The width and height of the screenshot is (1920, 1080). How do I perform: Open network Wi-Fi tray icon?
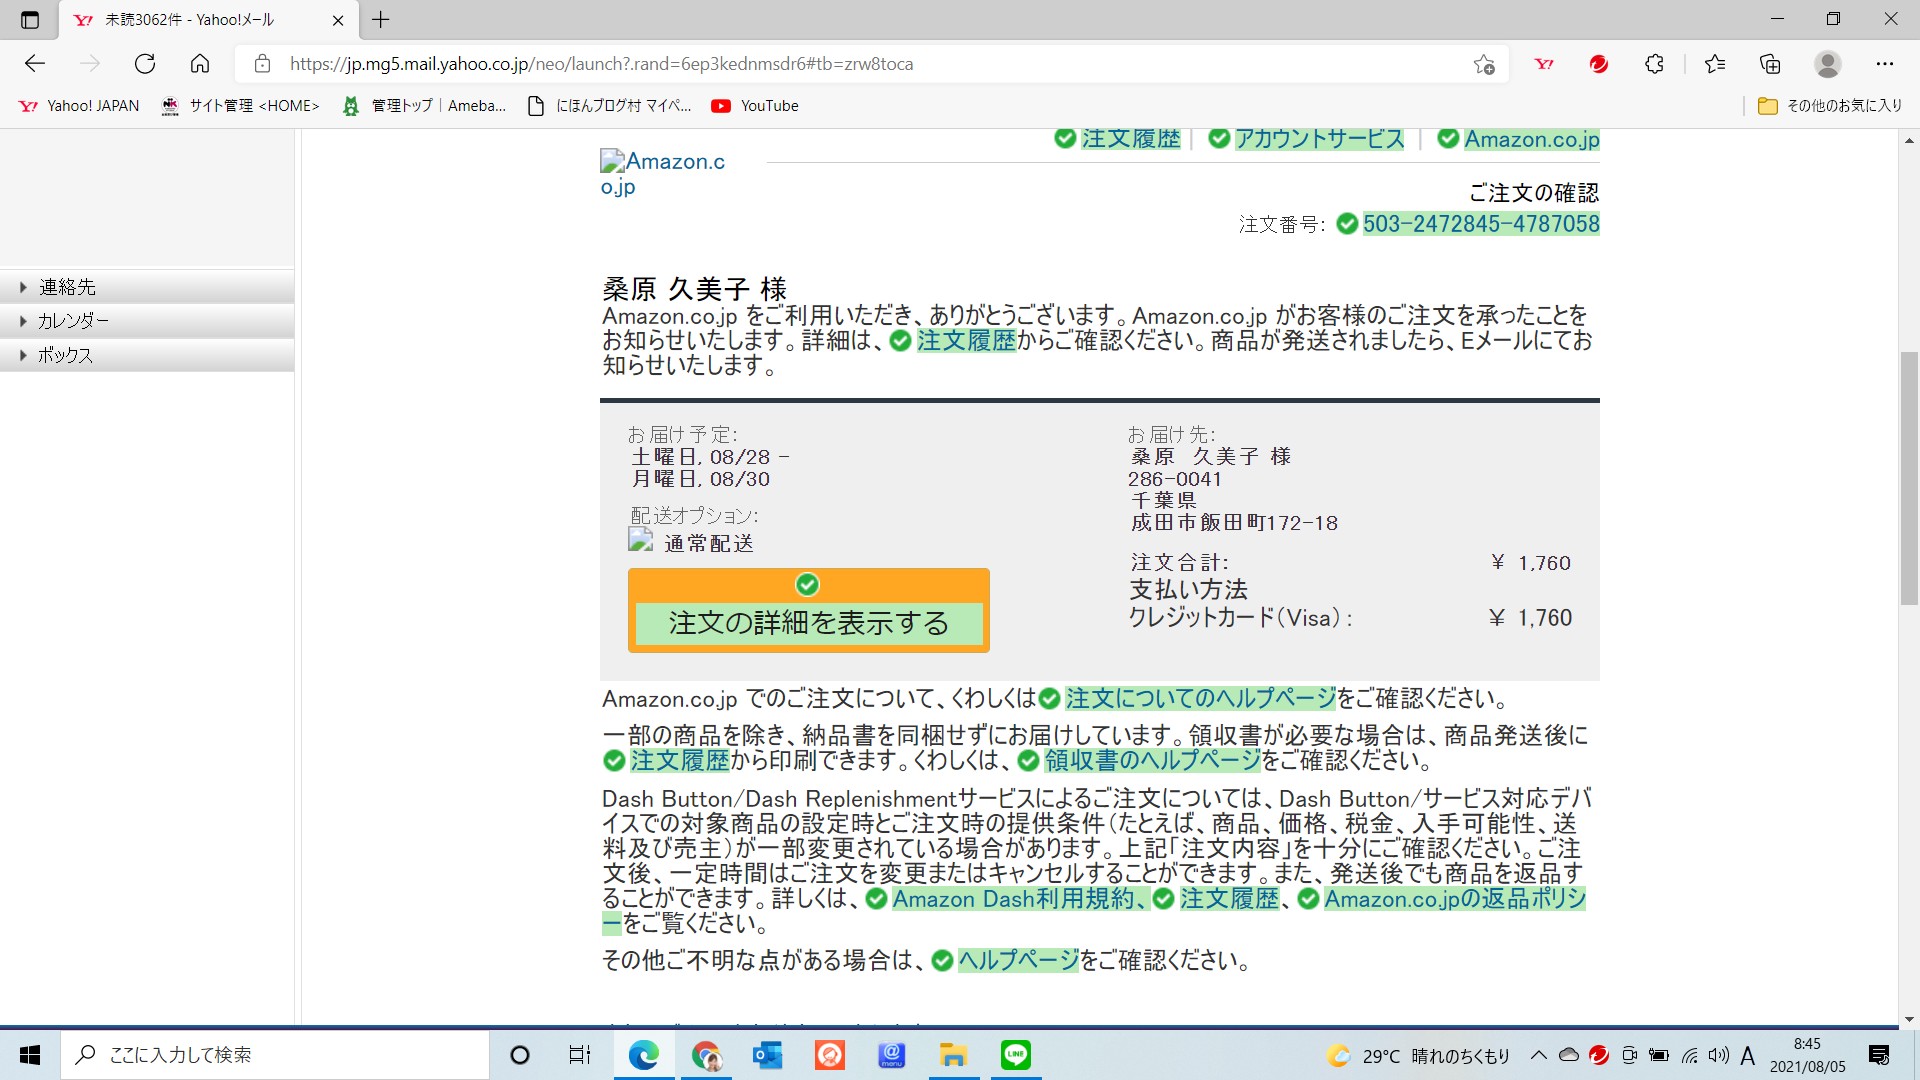1690,1055
